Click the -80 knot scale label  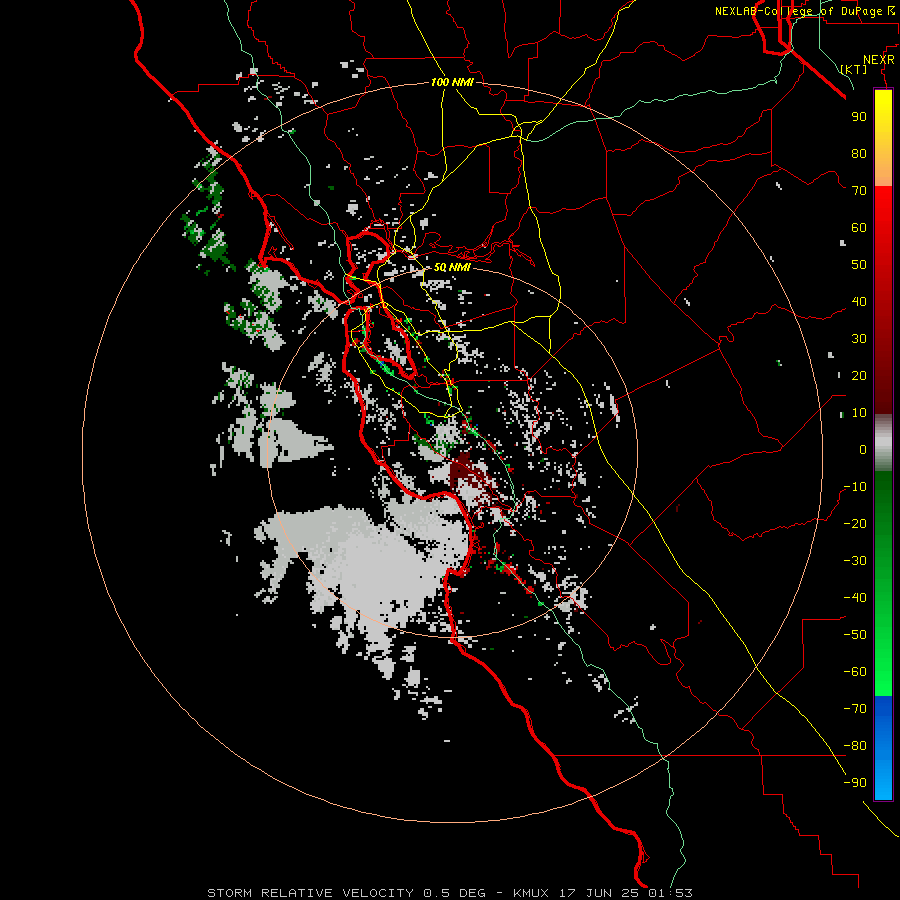click(x=855, y=746)
